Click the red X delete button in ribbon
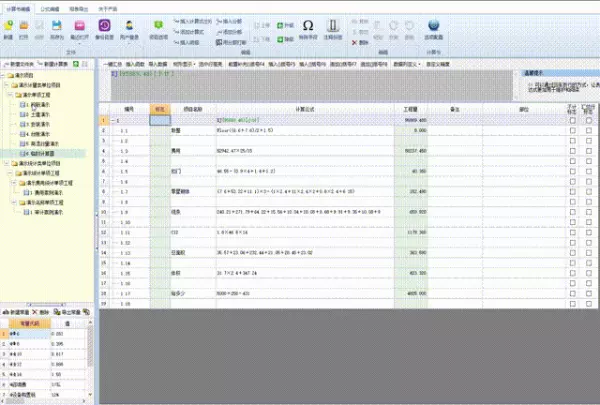Screen dimensions: 600x405 354,43
